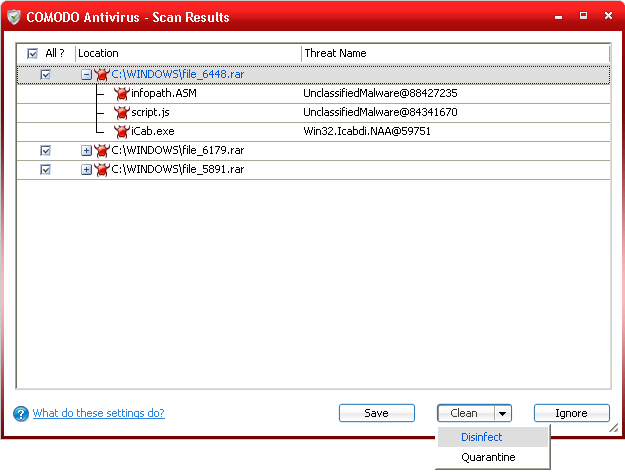Click the window resize grip in corner
This screenshot has width=625, height=472.
(x=614, y=428)
